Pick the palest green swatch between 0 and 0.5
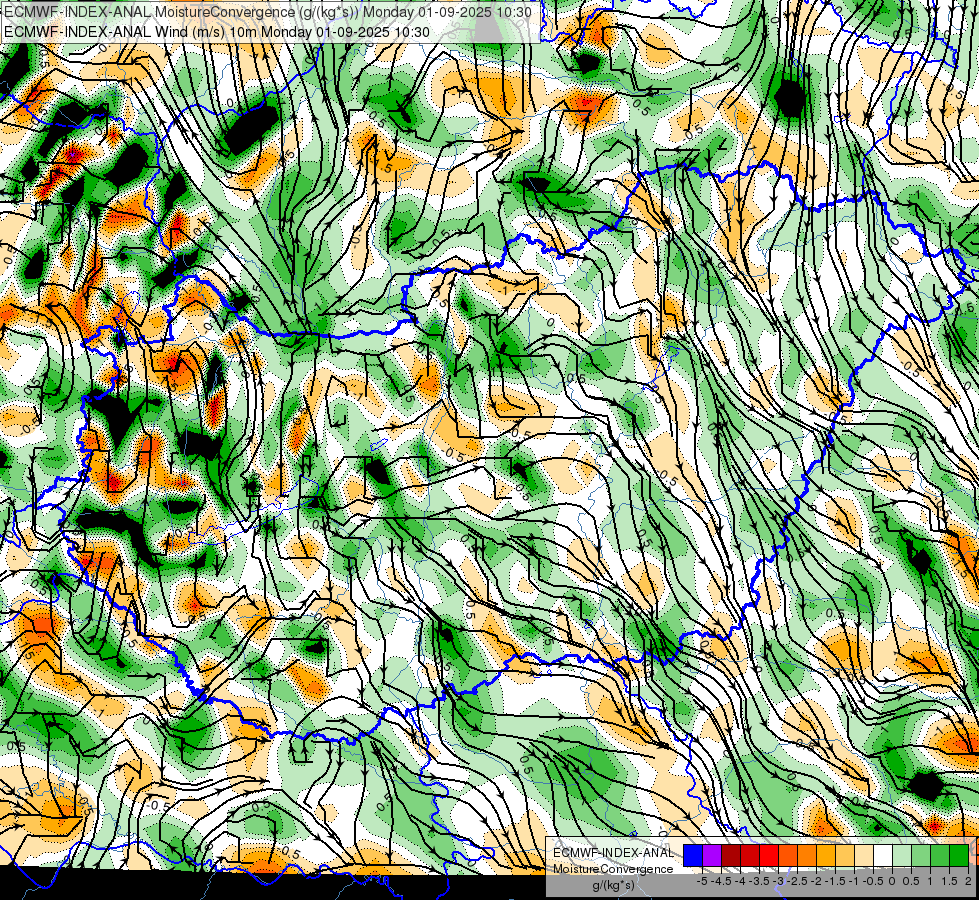The width and height of the screenshot is (979, 900). 902,855
